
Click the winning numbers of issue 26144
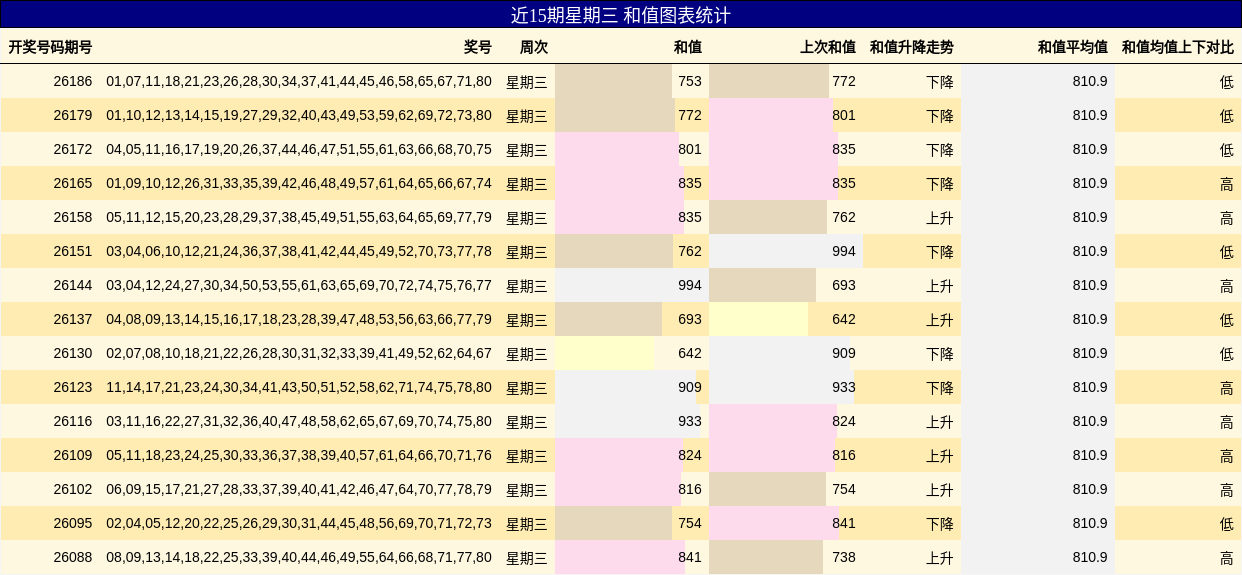click(x=299, y=285)
